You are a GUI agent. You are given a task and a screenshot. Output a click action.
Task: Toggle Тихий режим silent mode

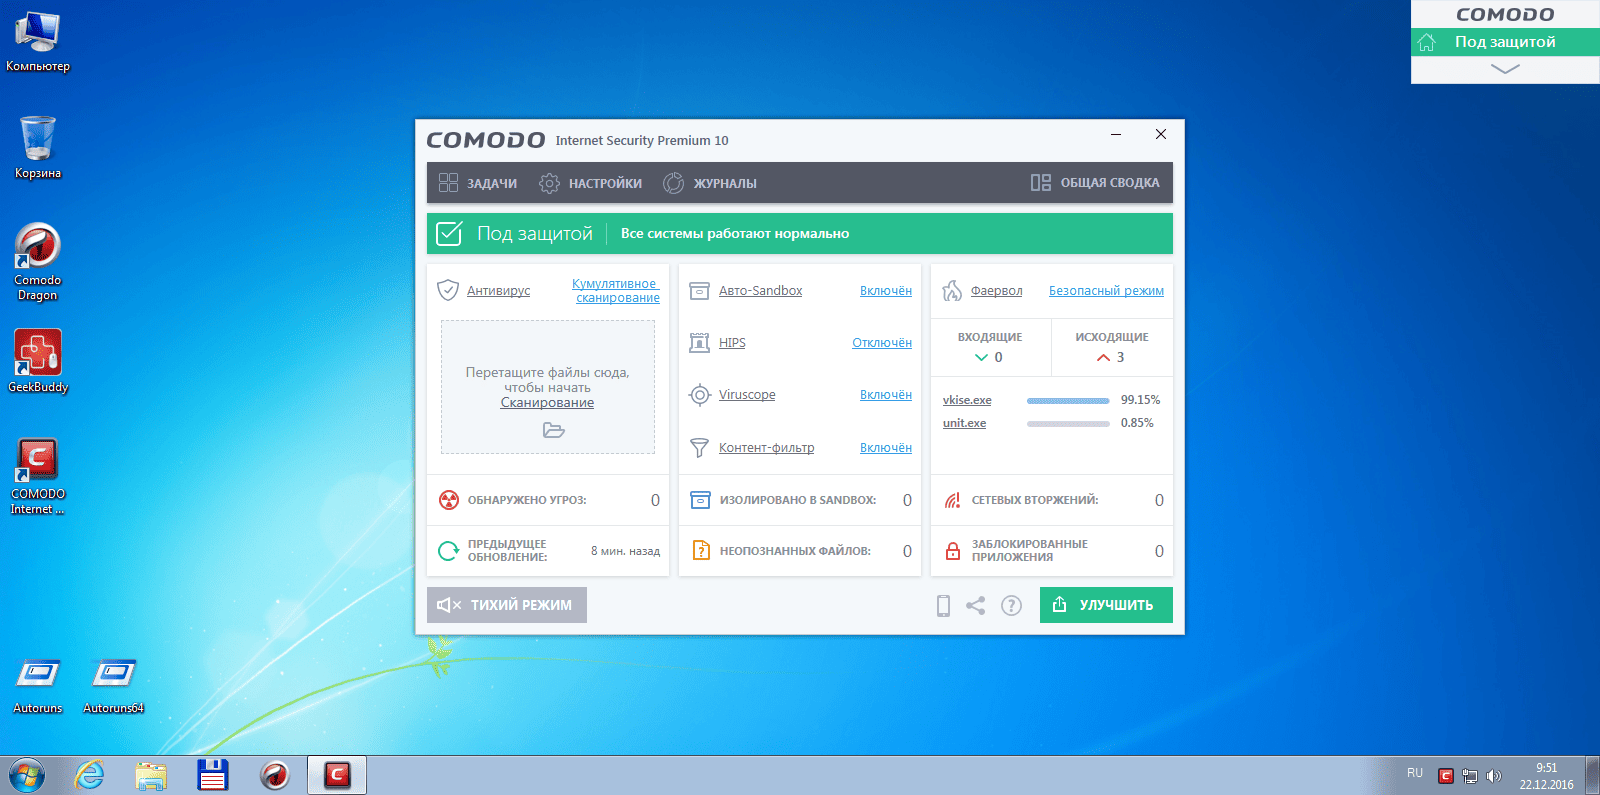507,605
